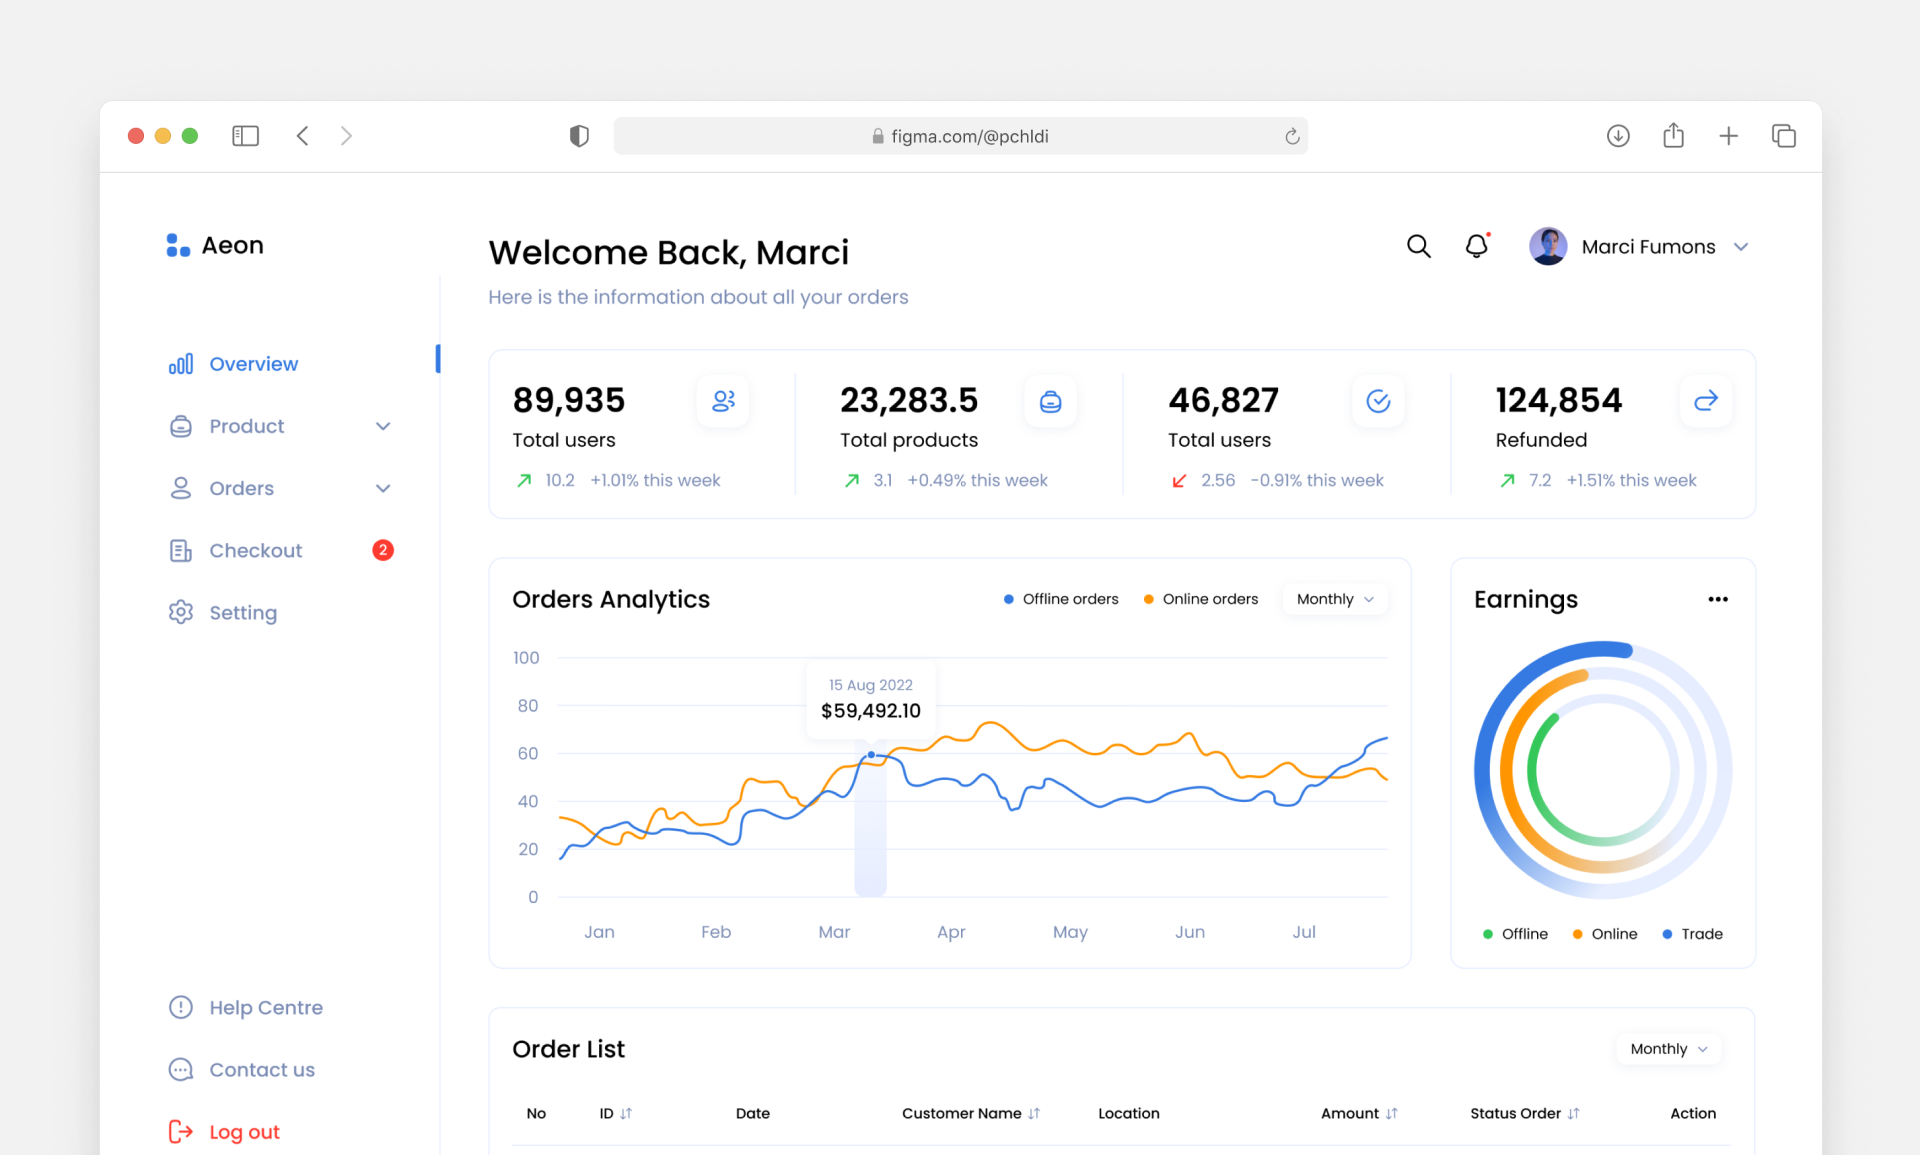Toggle the browser sidebar icon

(x=245, y=136)
